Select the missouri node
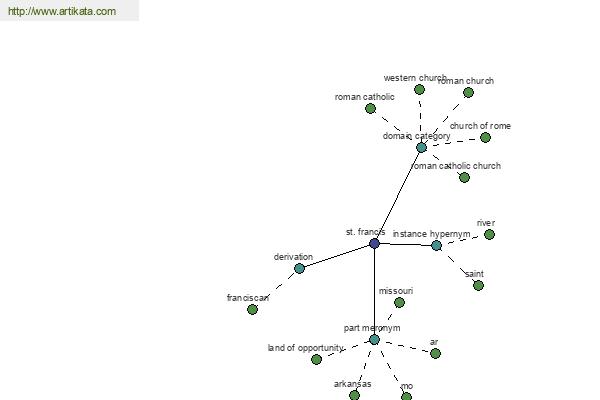Image resolution: width=600 pixels, height=400 pixels. pyautogui.click(x=399, y=303)
